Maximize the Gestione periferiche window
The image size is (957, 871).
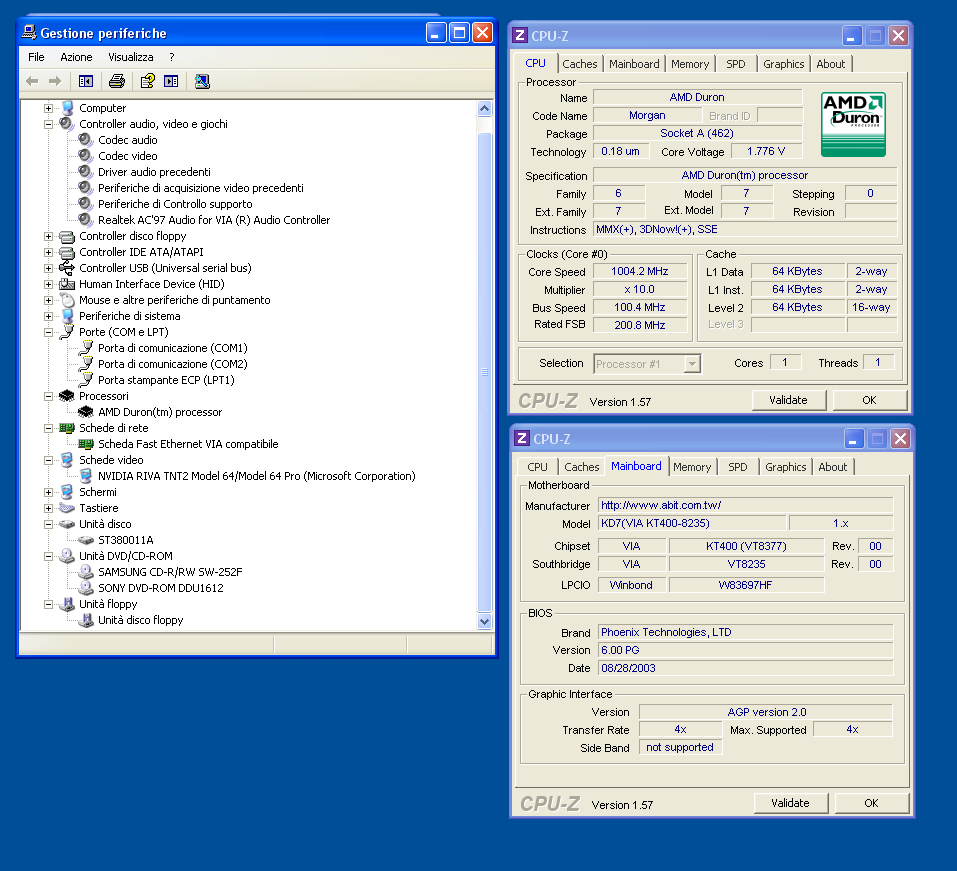pos(459,33)
